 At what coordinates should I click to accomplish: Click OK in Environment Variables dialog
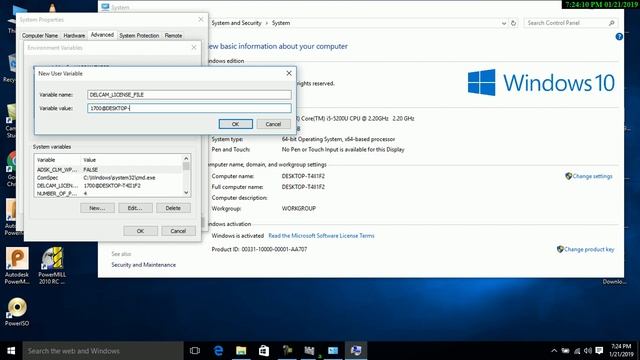[140, 231]
